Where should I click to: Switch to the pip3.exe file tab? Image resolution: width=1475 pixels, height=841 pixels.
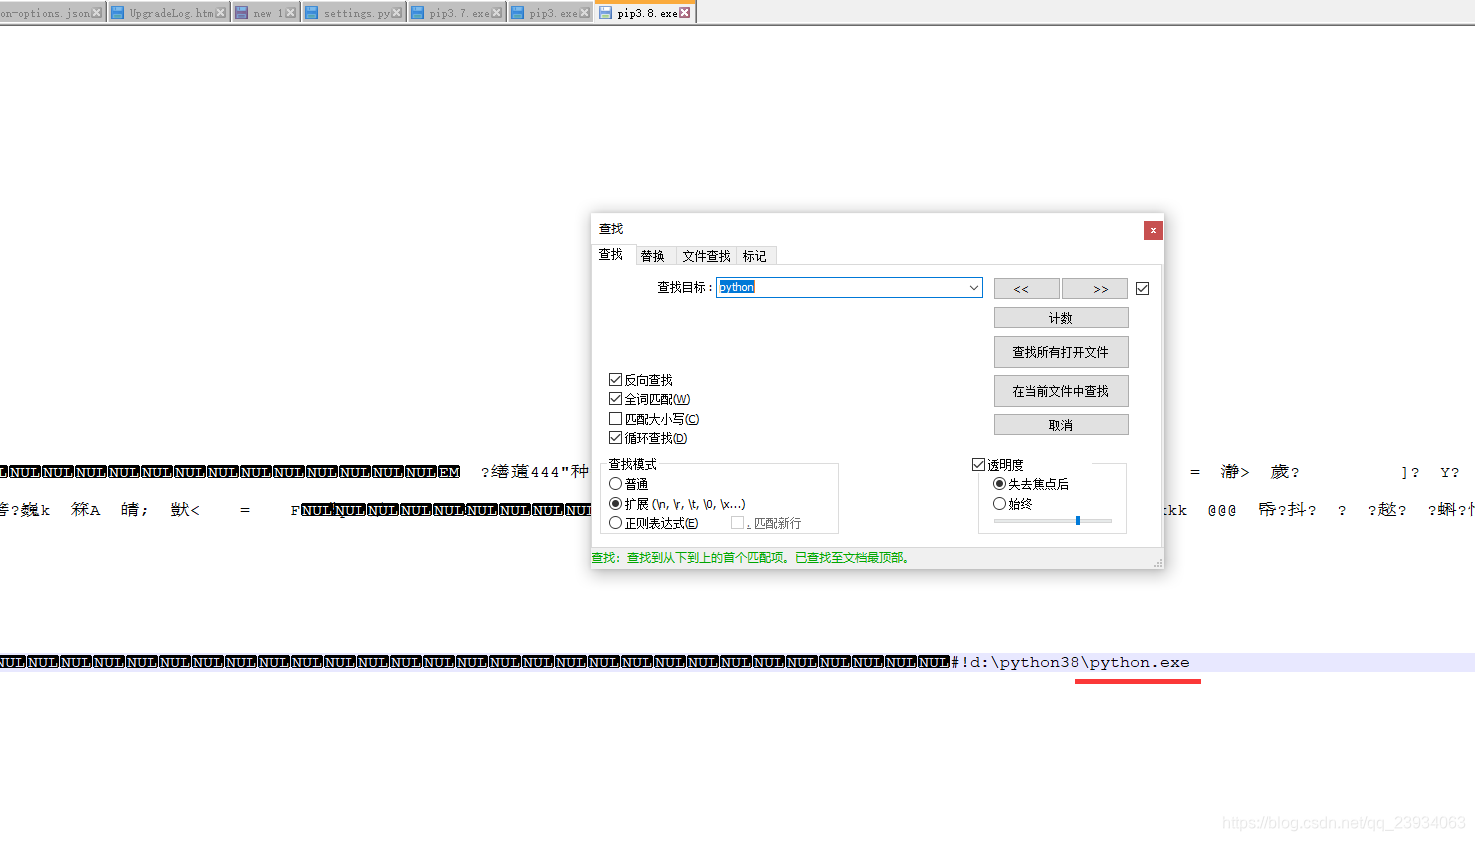tap(550, 13)
